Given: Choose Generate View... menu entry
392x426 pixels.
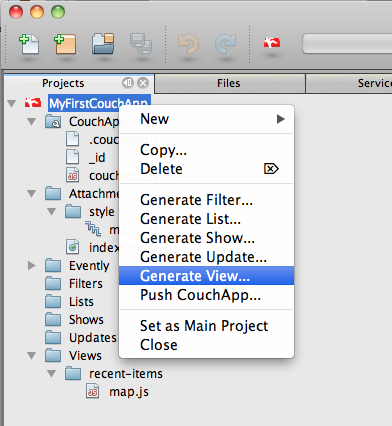Looking at the screenshot, I should [206, 276].
